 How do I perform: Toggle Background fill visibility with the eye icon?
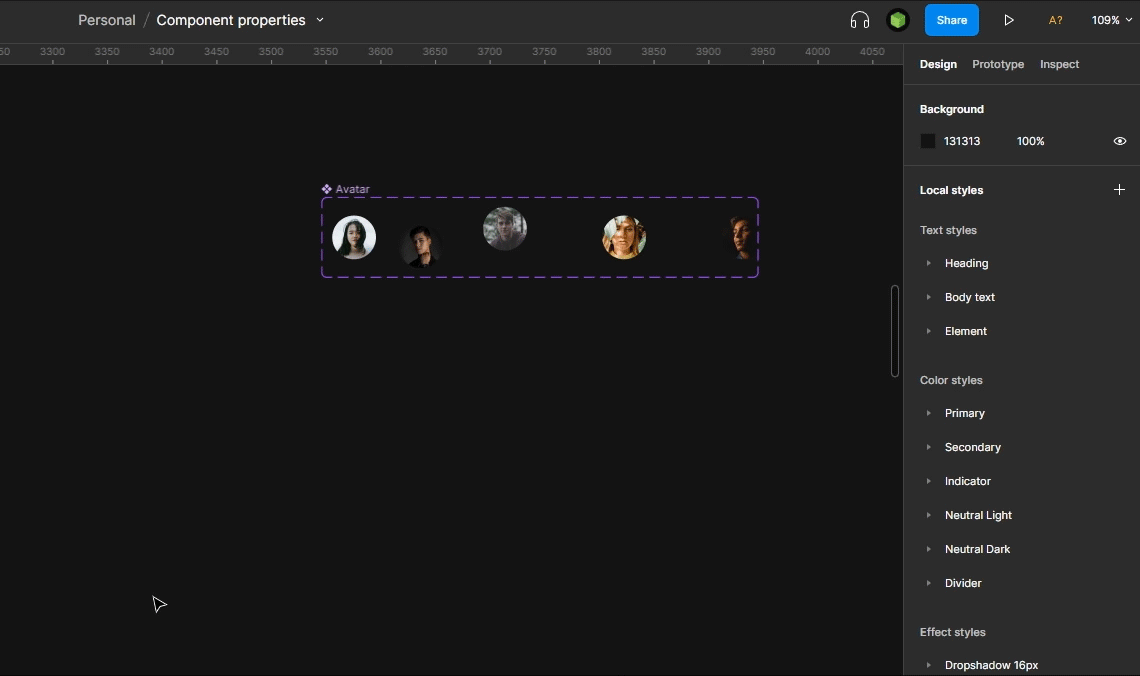tap(1120, 141)
